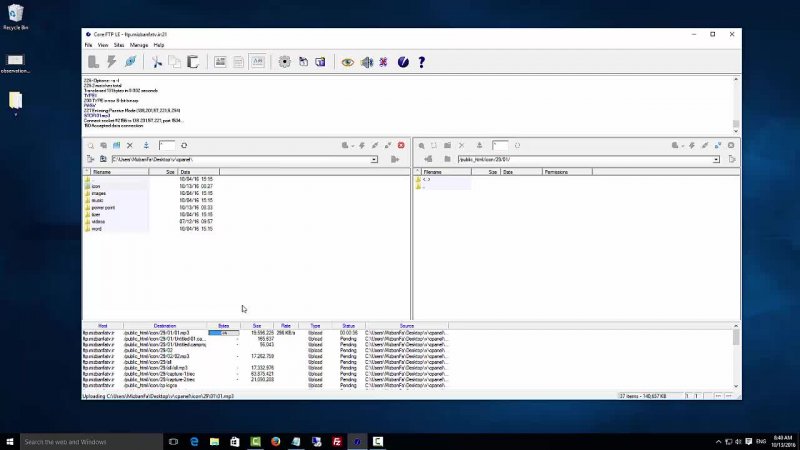Click the Paste clipboard icon in toolbar
800x450 pixels.
click(x=192, y=62)
